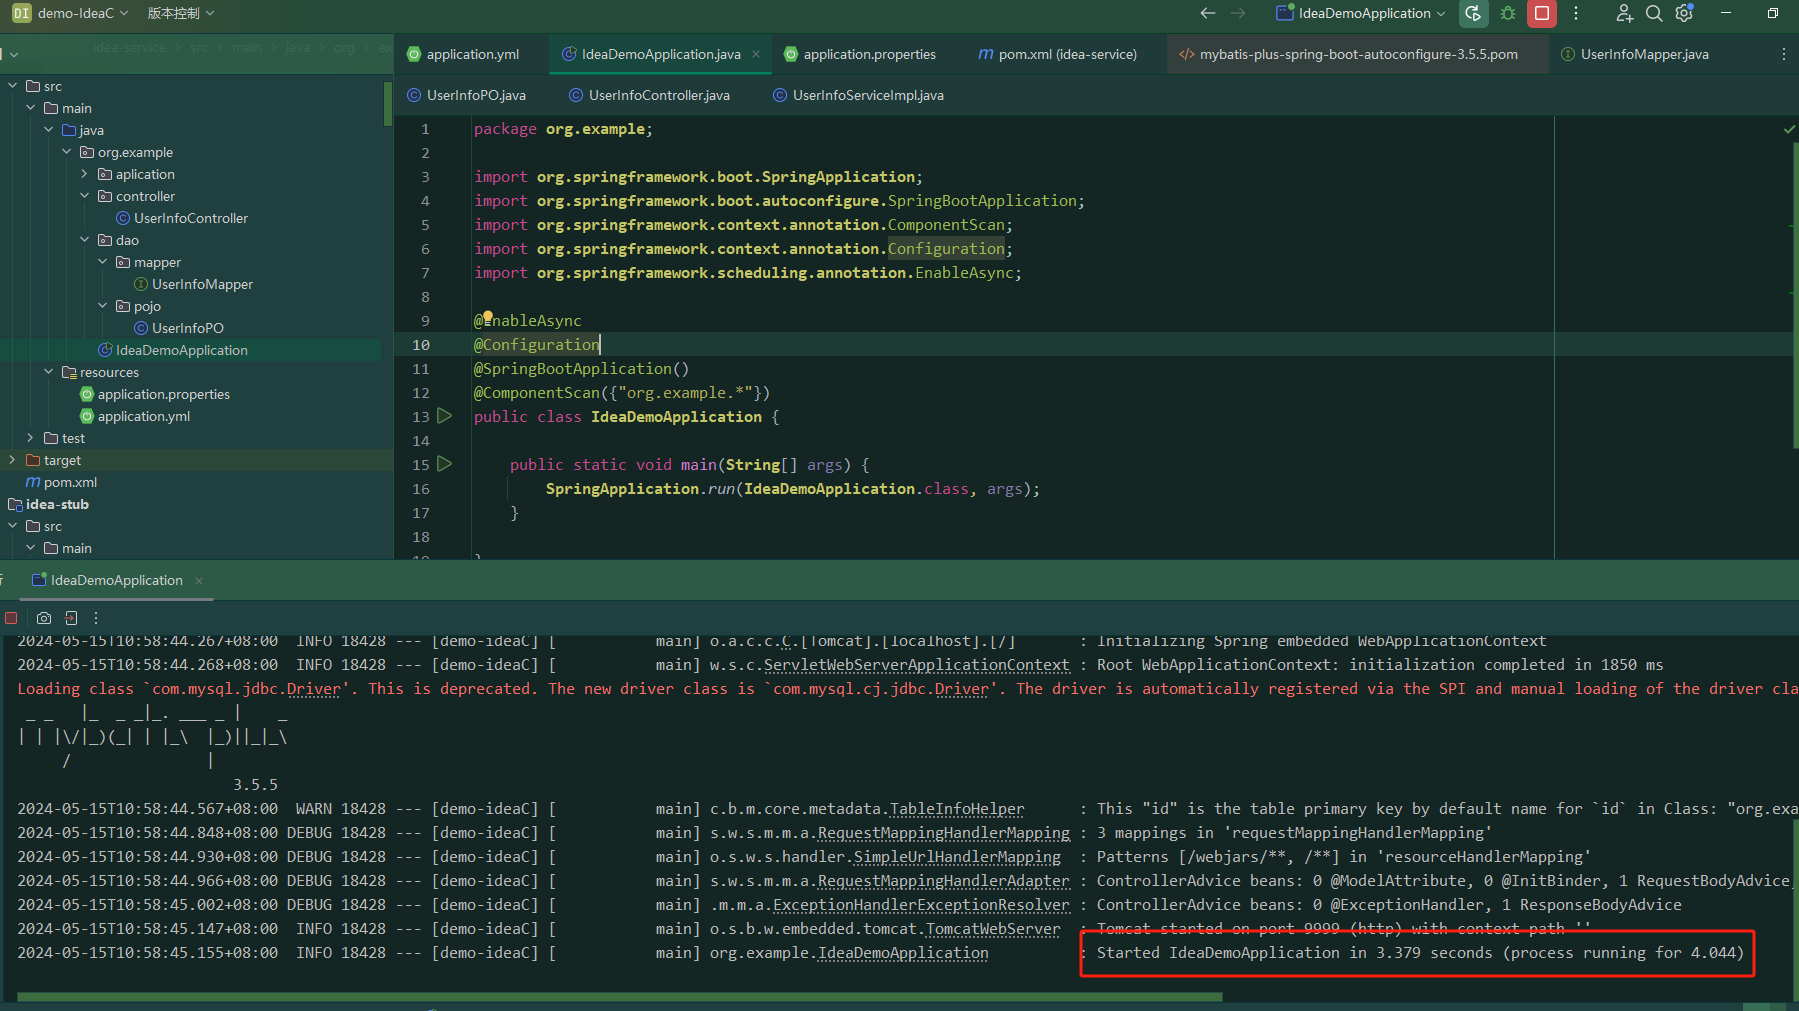1799x1011 pixels.
Task: Place cursor on @ComponentScan line
Action: pos(621,393)
